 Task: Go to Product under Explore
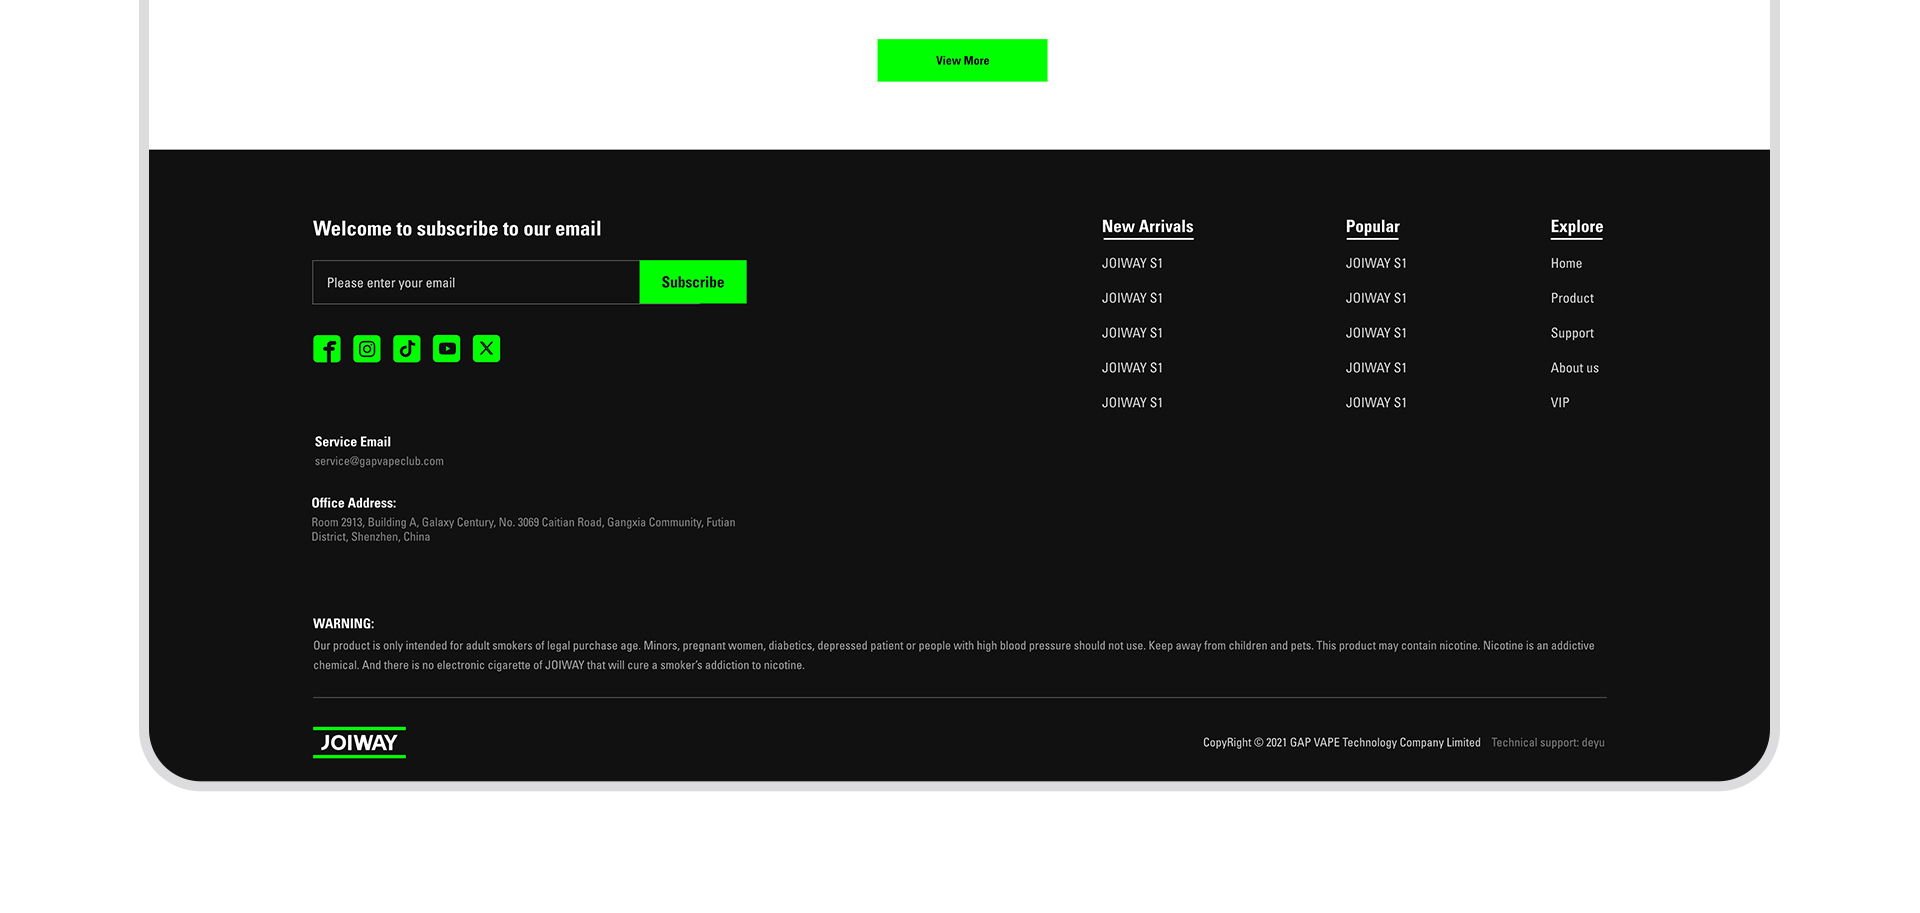tap(1572, 299)
